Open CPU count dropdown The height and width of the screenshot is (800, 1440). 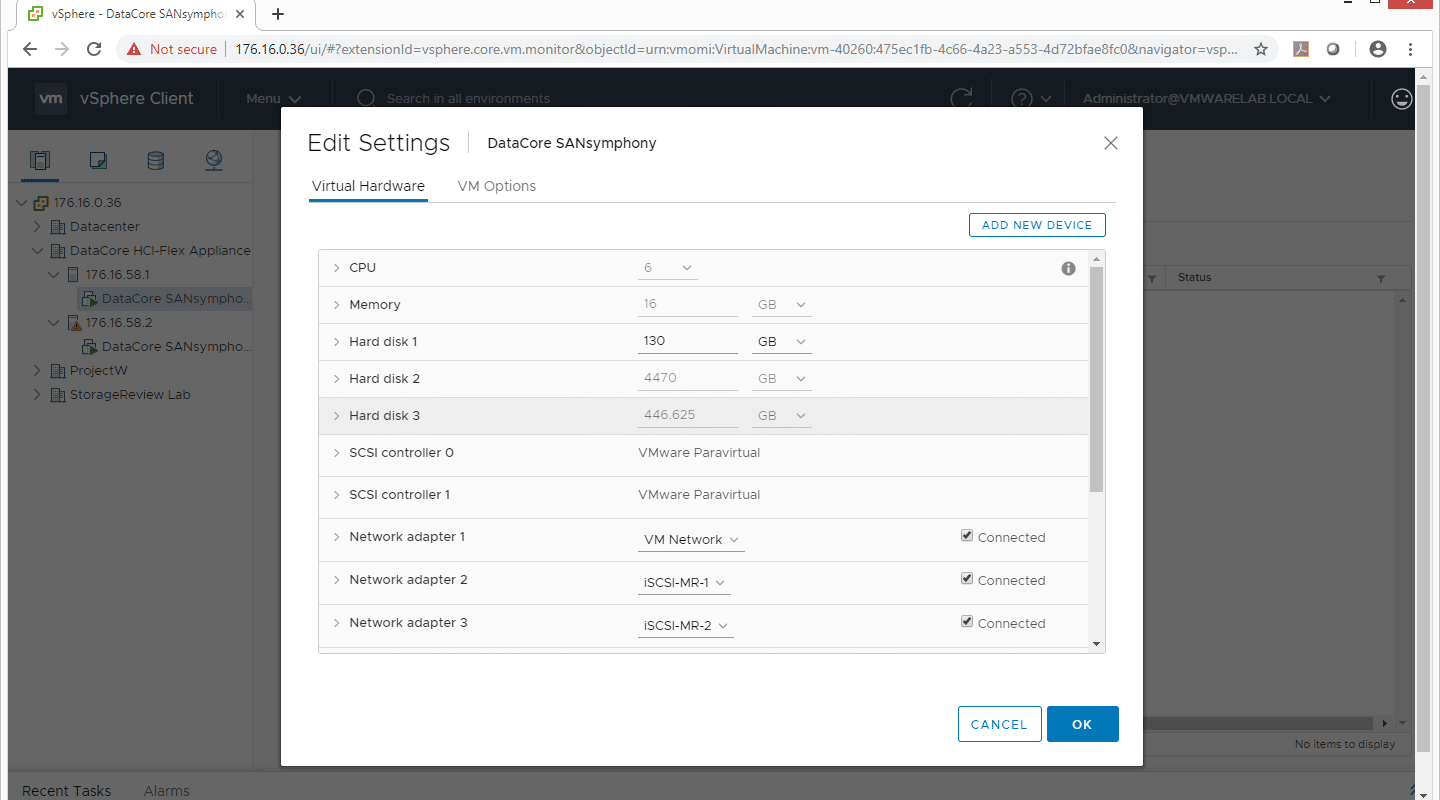(668, 268)
